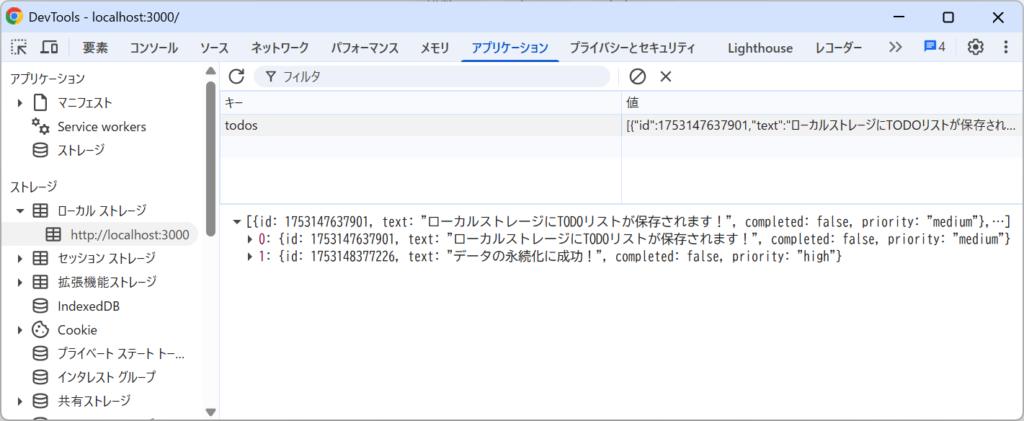Click the sidebar scroll up arrow

click(210, 70)
